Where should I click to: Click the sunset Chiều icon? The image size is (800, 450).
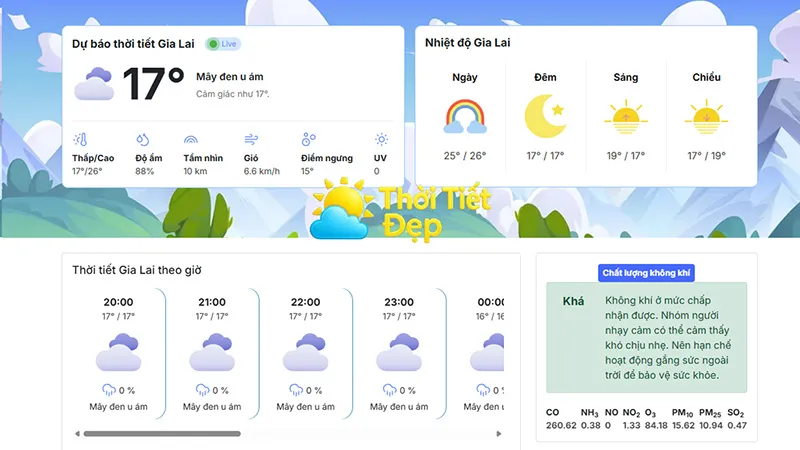click(x=706, y=116)
